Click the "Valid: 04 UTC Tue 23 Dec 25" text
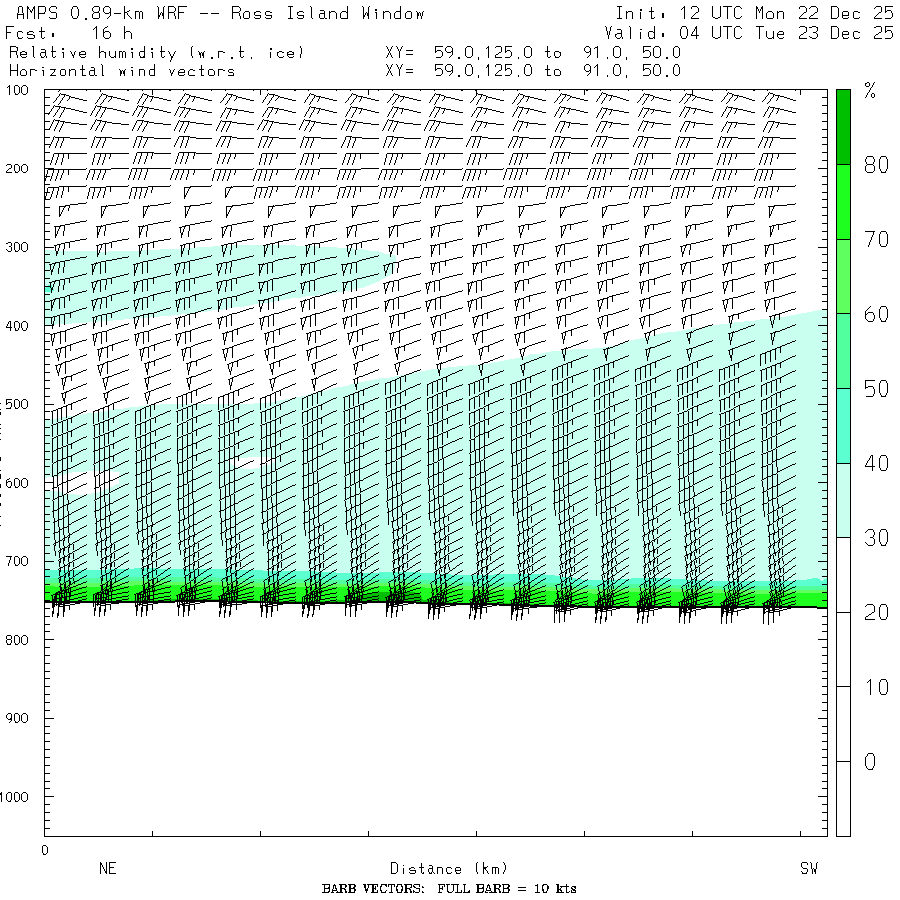 click(749, 33)
